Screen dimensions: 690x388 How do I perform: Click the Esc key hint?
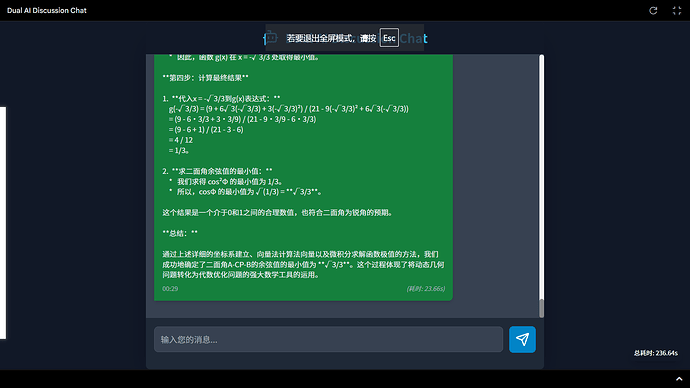tap(389, 38)
